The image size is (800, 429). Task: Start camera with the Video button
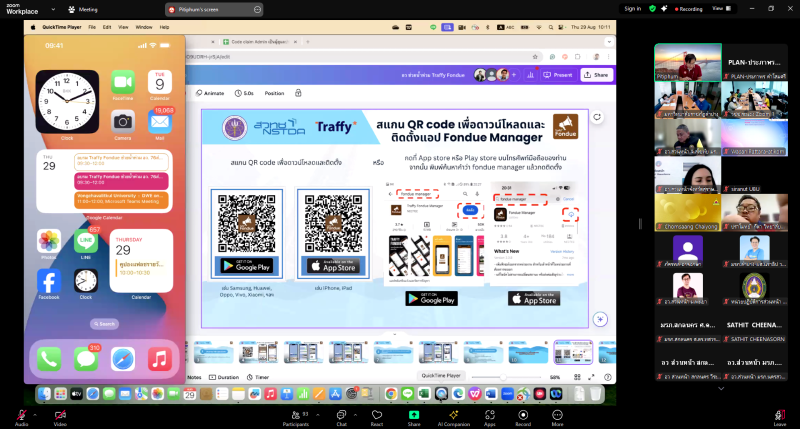tap(60, 414)
